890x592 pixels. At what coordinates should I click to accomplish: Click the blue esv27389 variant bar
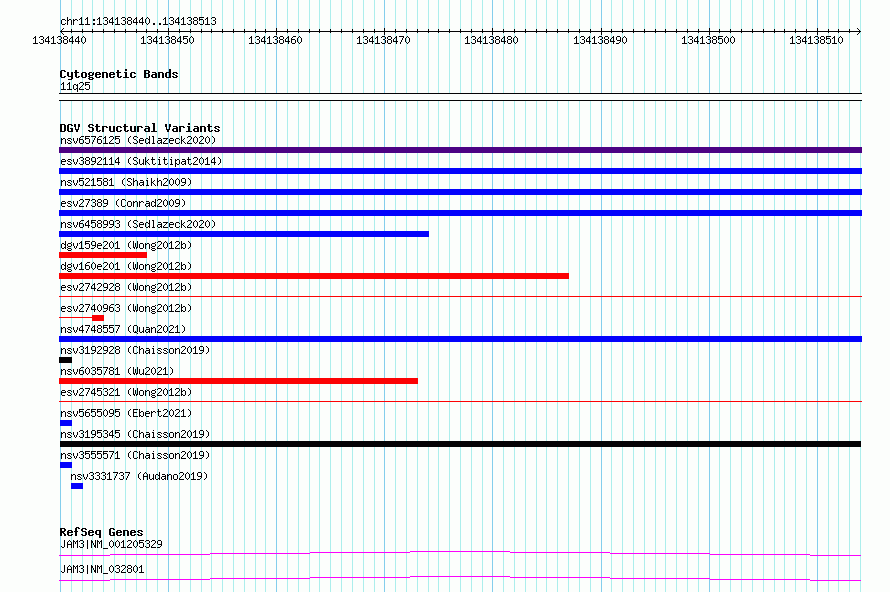click(460, 213)
